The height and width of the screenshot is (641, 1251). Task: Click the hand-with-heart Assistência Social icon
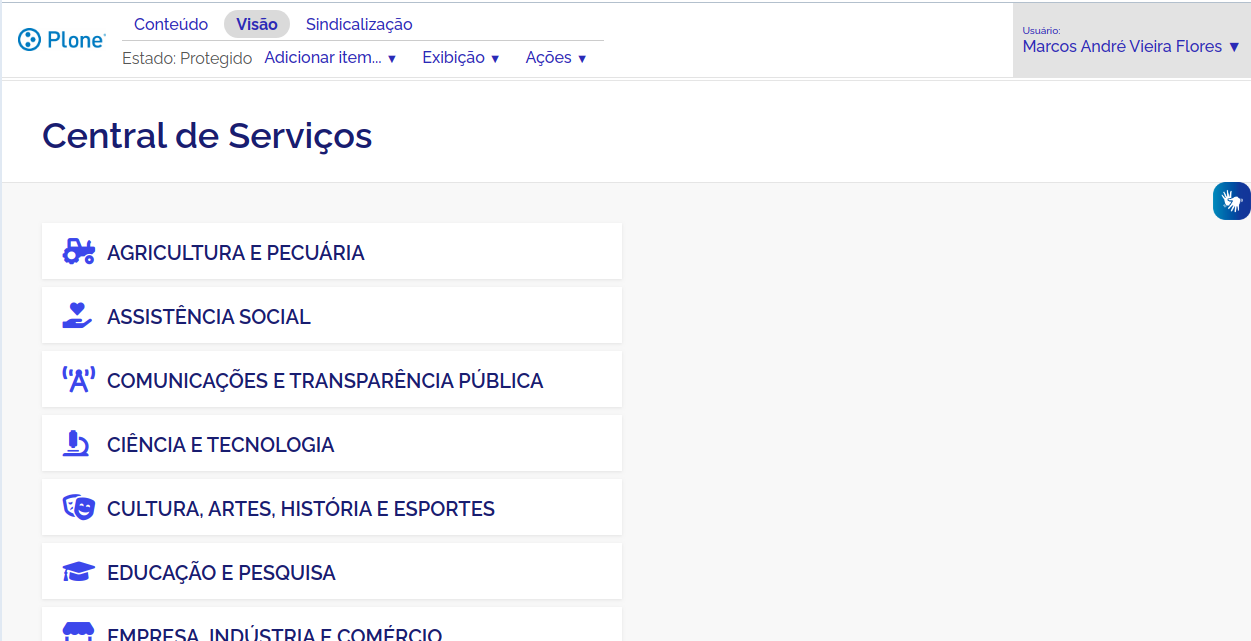(x=78, y=316)
